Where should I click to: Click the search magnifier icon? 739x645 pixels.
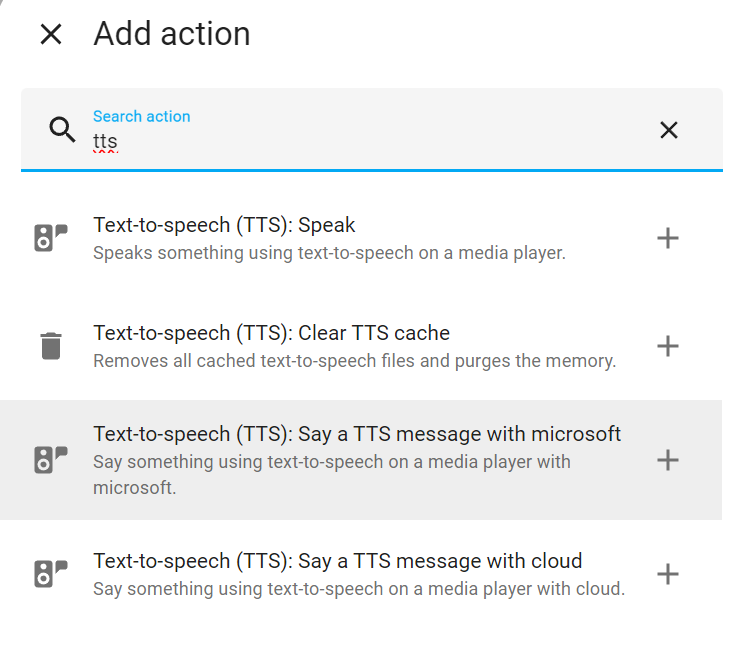(62, 130)
